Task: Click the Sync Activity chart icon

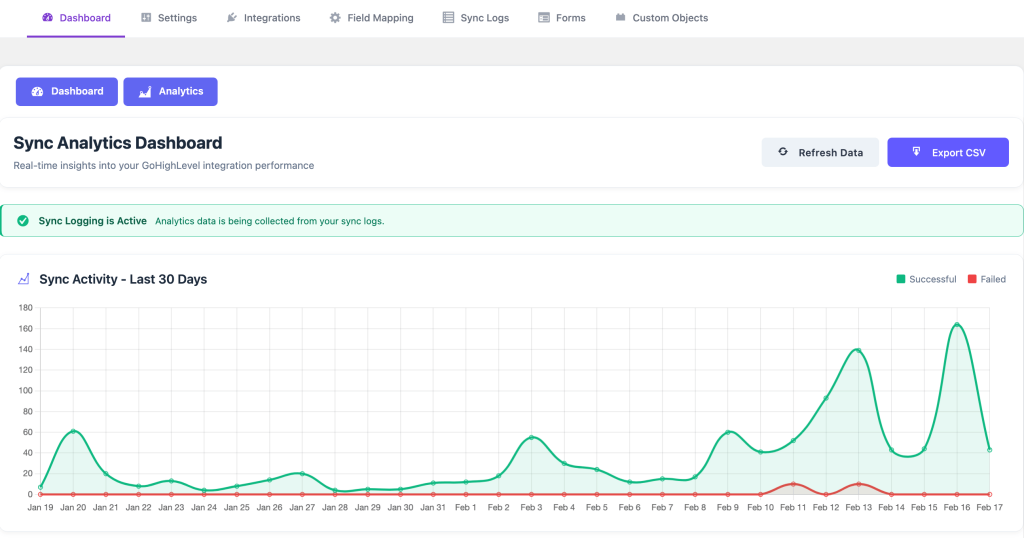Action: pos(24,279)
